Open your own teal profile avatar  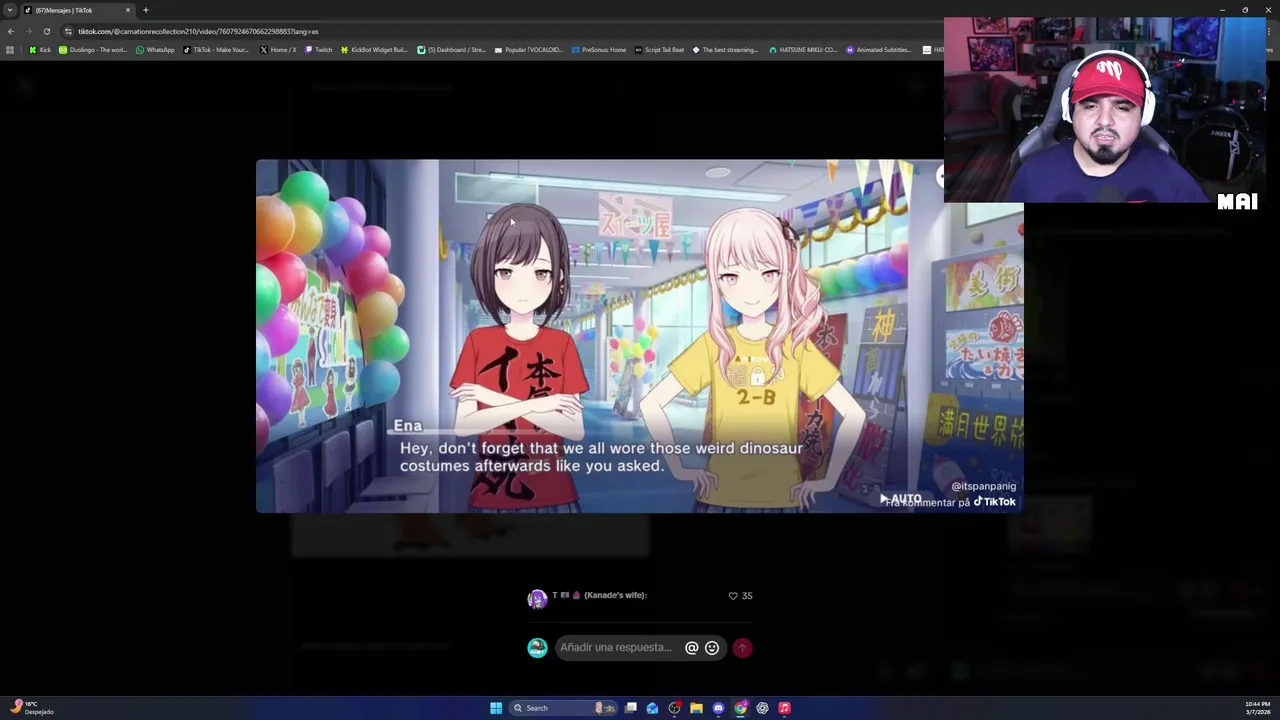click(537, 648)
